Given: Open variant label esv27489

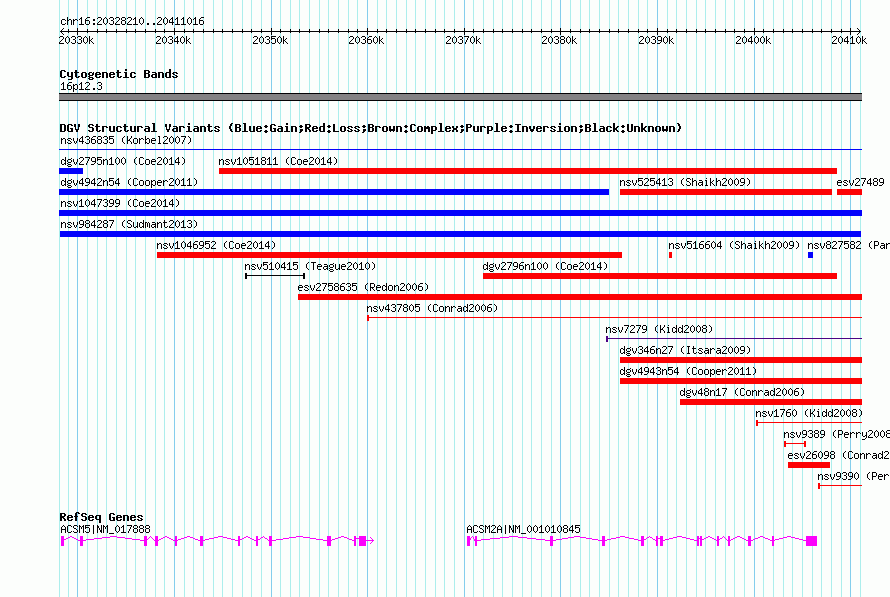Looking at the screenshot, I should 860,182.
